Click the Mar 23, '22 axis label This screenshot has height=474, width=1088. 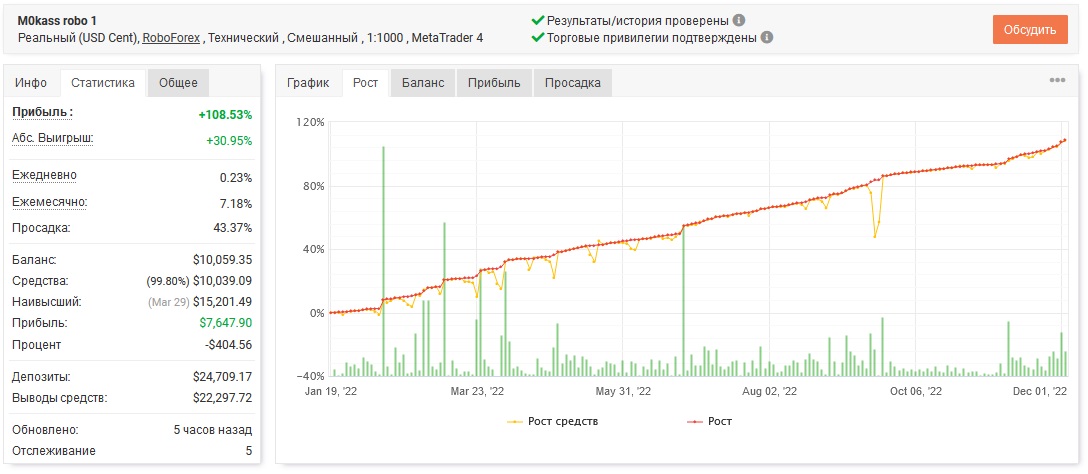click(477, 391)
